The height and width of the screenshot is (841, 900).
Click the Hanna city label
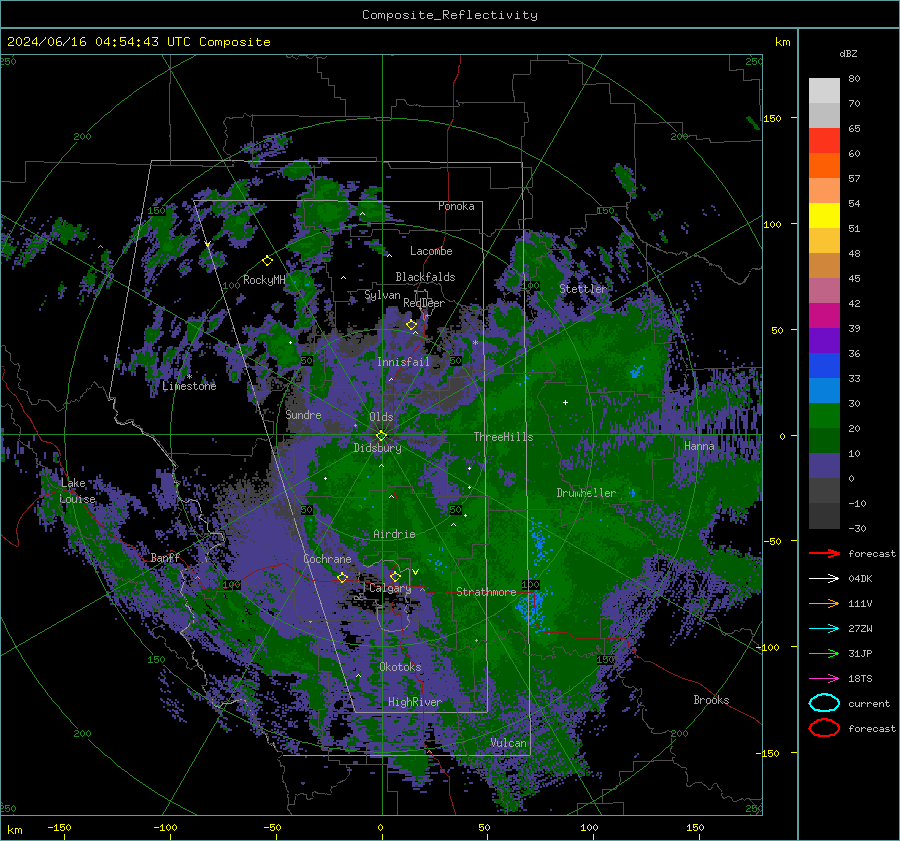click(x=699, y=446)
